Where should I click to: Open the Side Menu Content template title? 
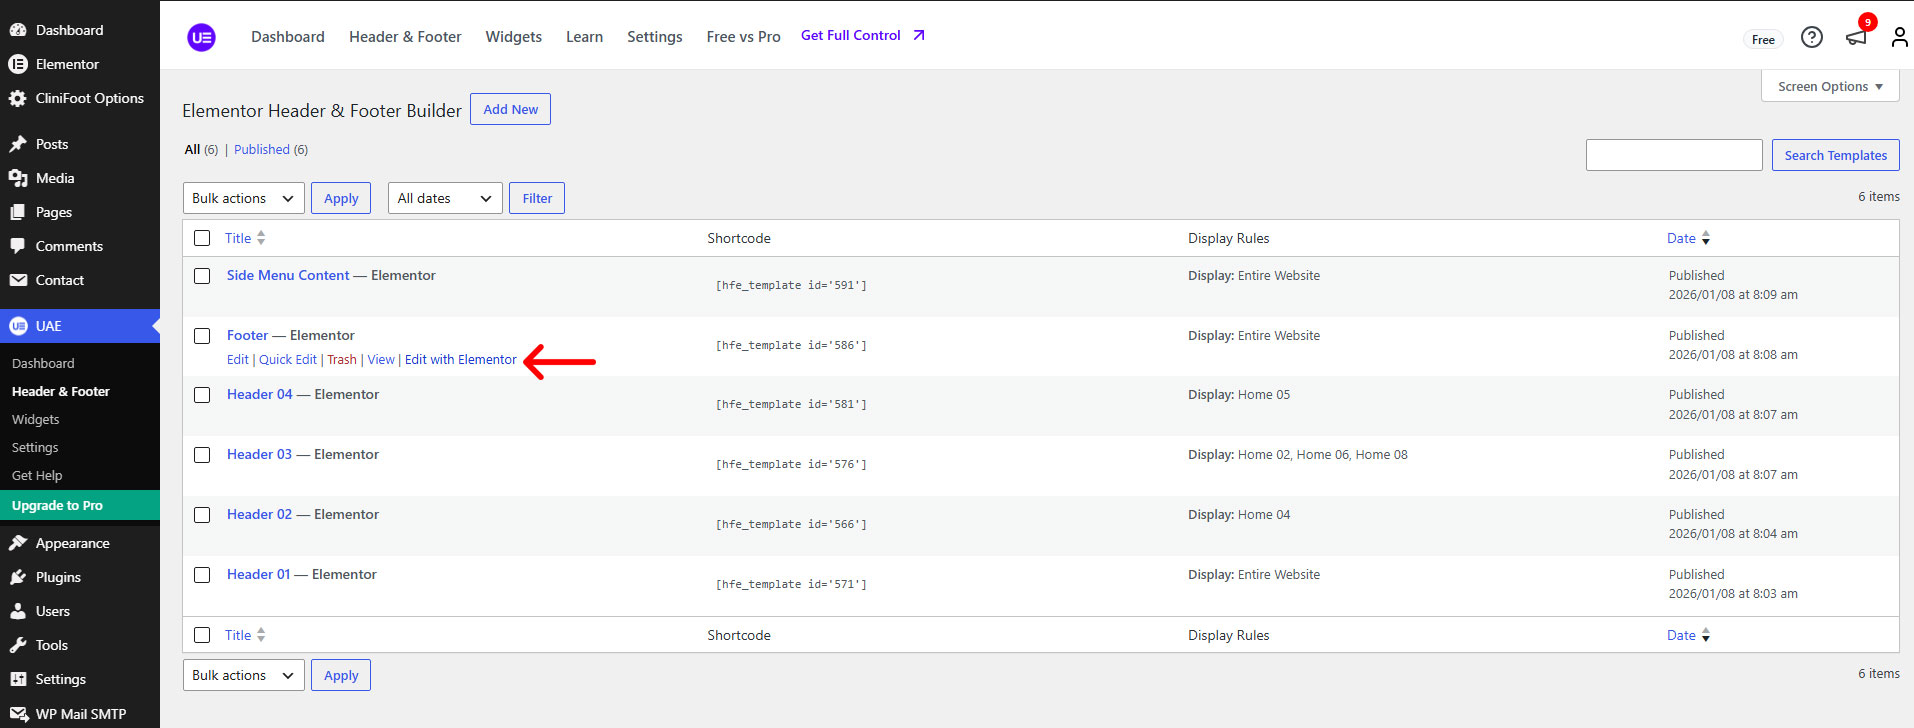288,275
